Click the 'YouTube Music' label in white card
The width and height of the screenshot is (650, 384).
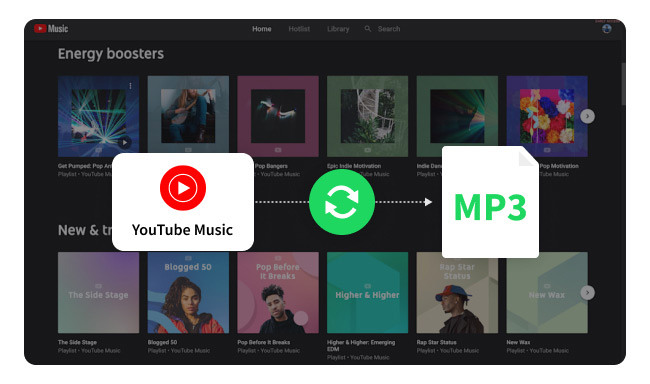tap(182, 230)
